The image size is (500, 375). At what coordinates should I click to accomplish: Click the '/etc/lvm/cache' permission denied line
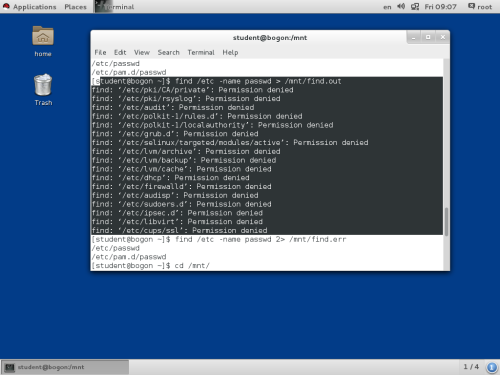point(182,169)
